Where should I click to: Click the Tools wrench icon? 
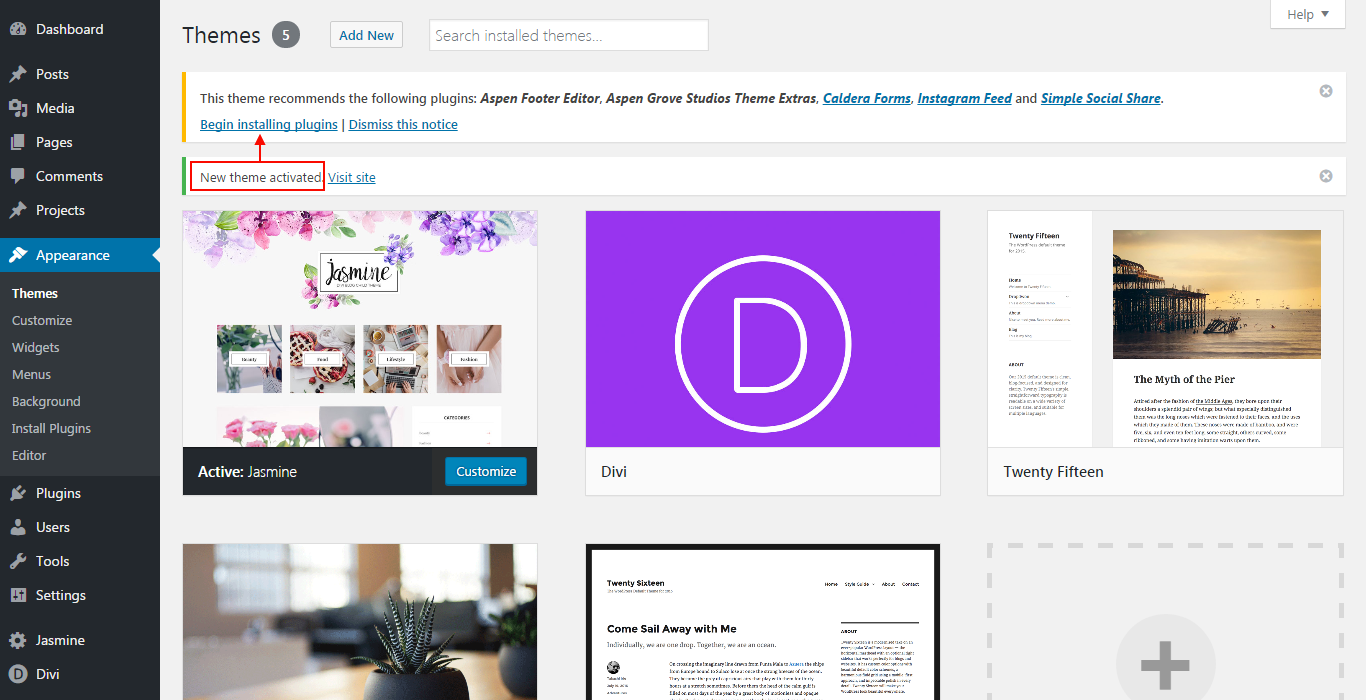(x=18, y=561)
